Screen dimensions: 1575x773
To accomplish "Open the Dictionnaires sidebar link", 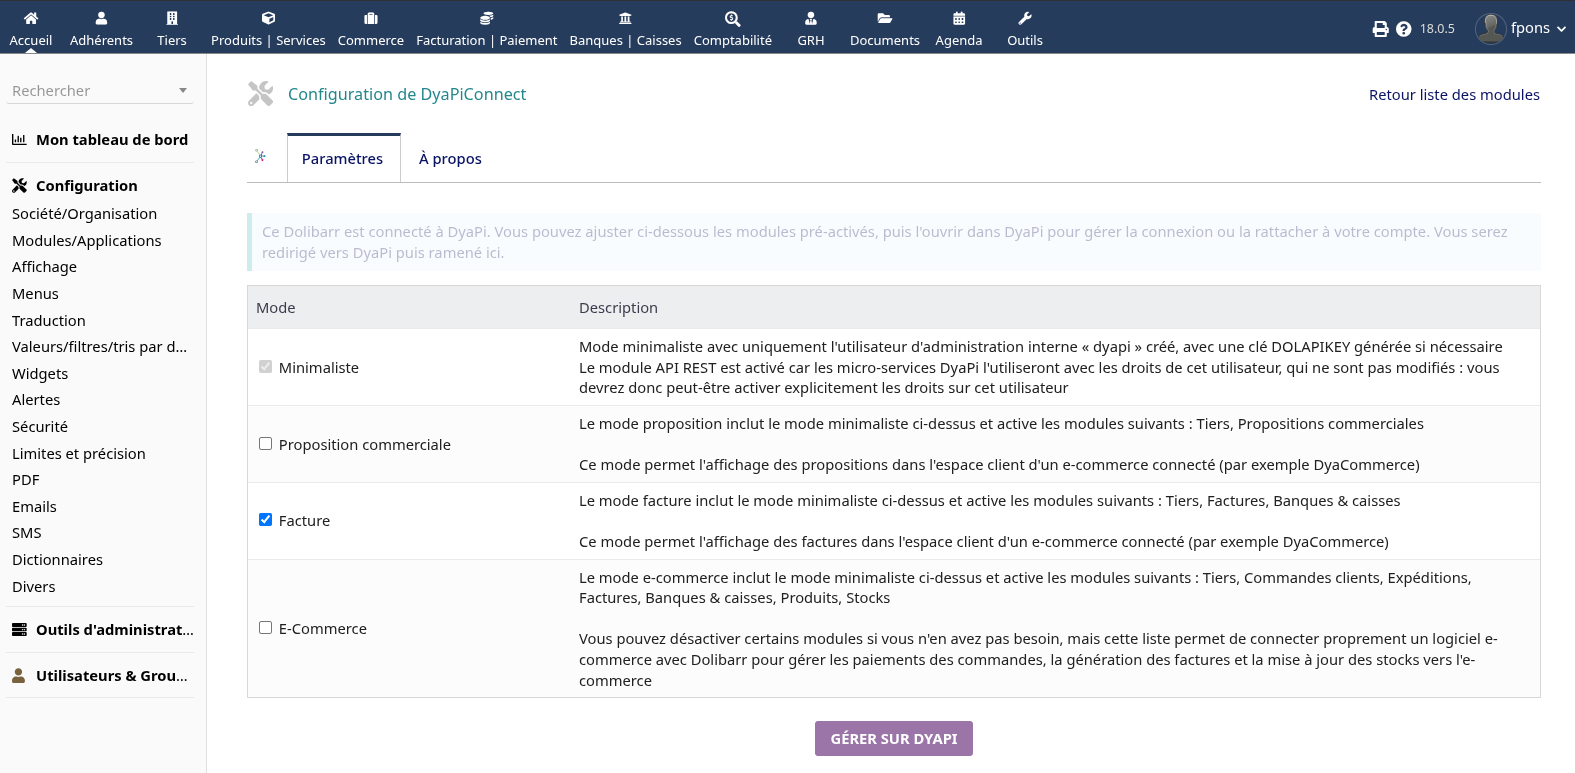I will click(58, 560).
